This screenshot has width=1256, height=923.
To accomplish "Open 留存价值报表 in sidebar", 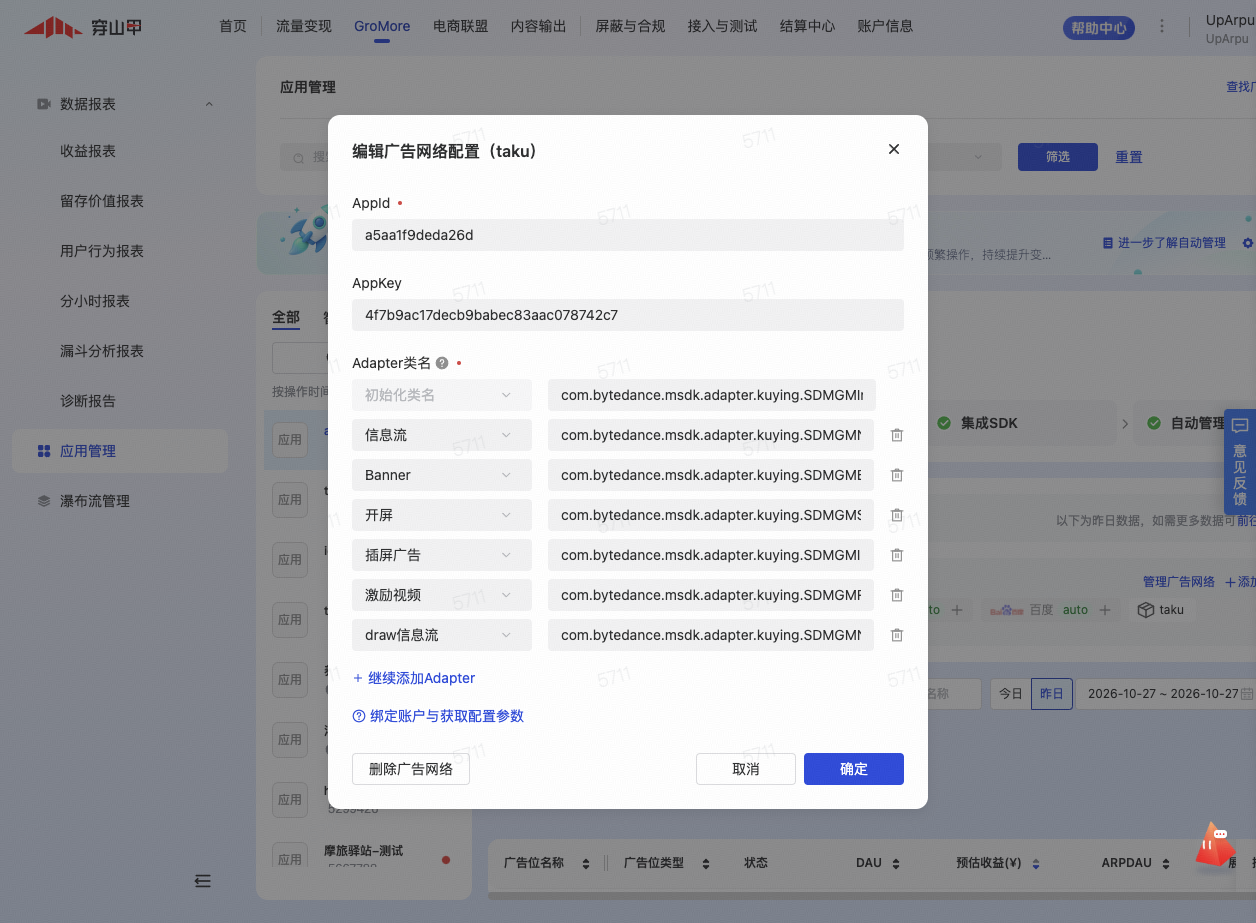I will coord(102,201).
